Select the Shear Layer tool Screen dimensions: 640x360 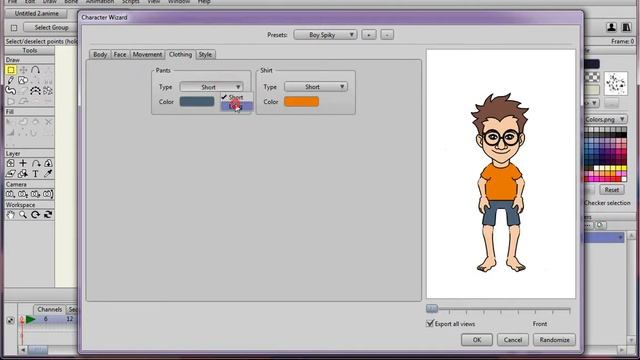click(11, 173)
